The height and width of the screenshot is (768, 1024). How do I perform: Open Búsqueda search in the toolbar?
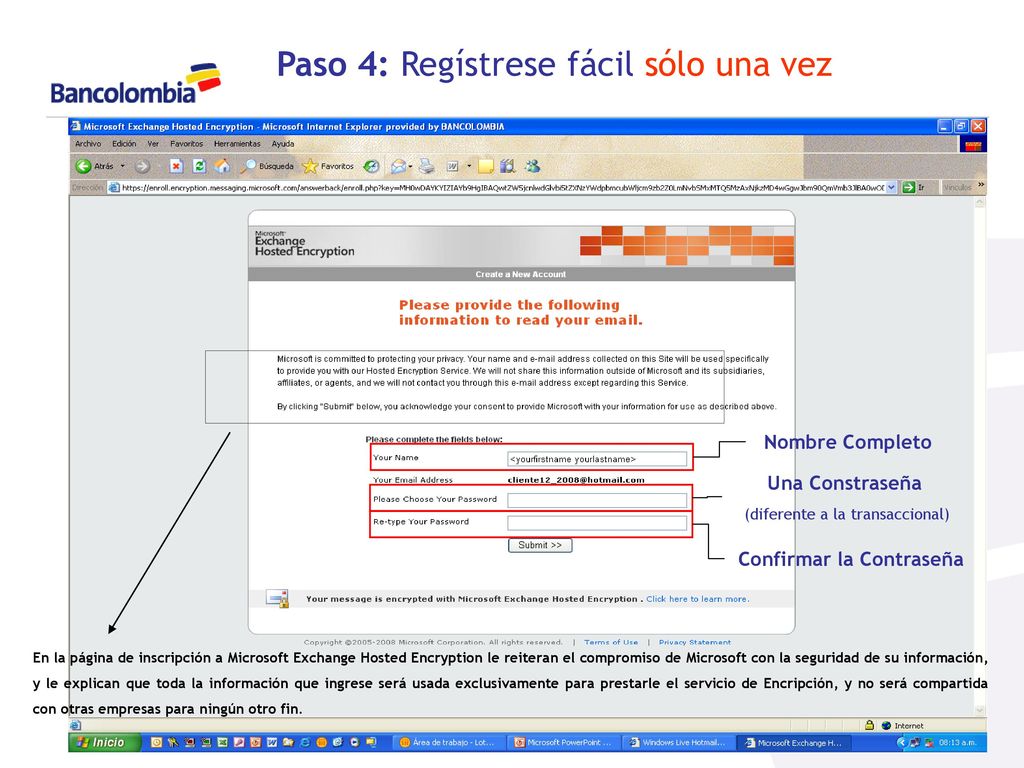point(267,167)
